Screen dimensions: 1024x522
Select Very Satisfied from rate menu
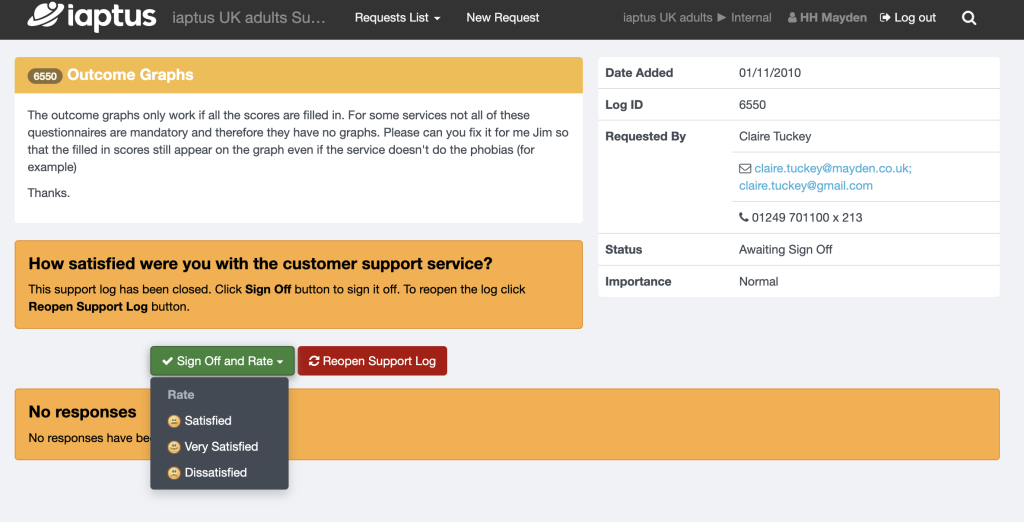click(x=221, y=447)
